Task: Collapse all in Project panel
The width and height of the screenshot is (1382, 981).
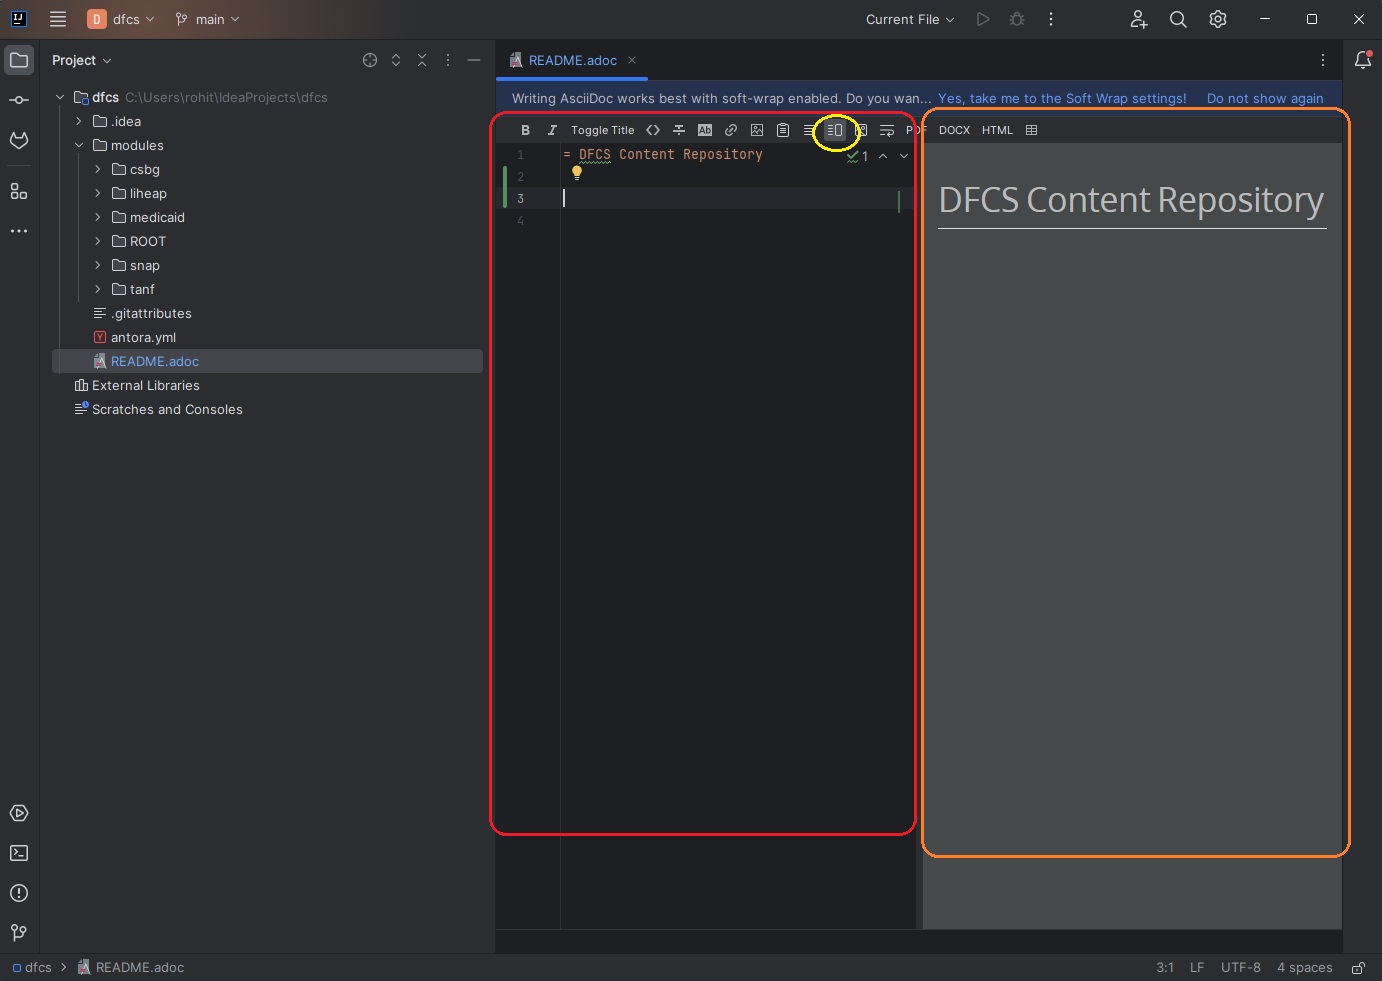Action: point(422,60)
